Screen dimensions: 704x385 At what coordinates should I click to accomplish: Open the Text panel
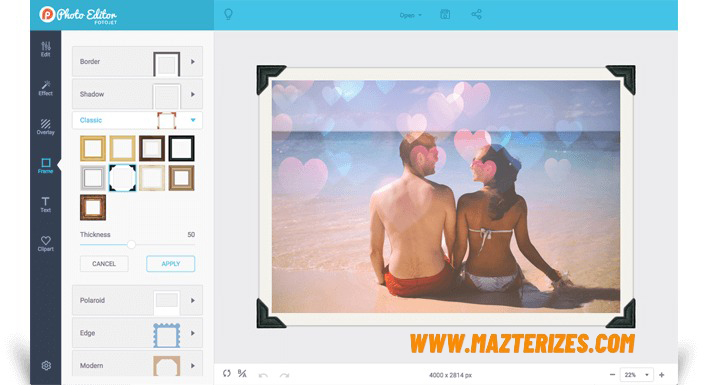pyautogui.click(x=46, y=204)
